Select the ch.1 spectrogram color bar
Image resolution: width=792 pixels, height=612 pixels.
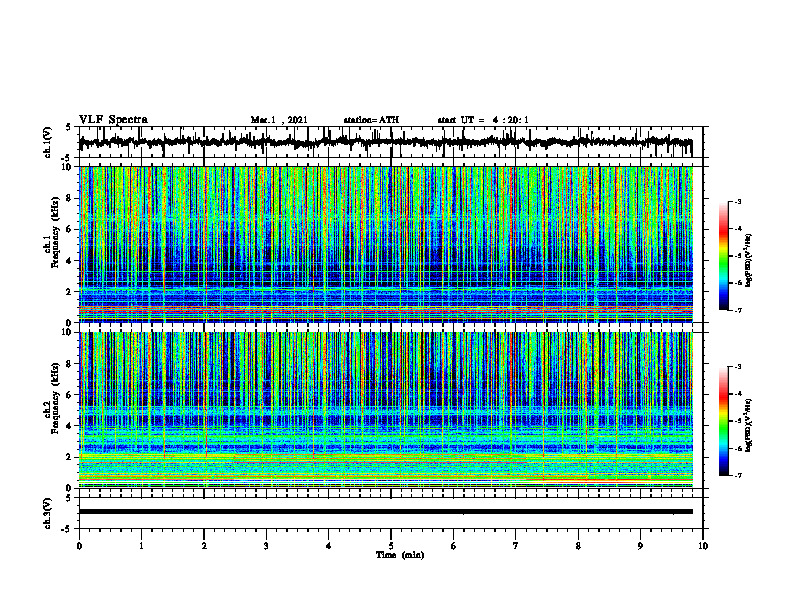click(x=723, y=256)
